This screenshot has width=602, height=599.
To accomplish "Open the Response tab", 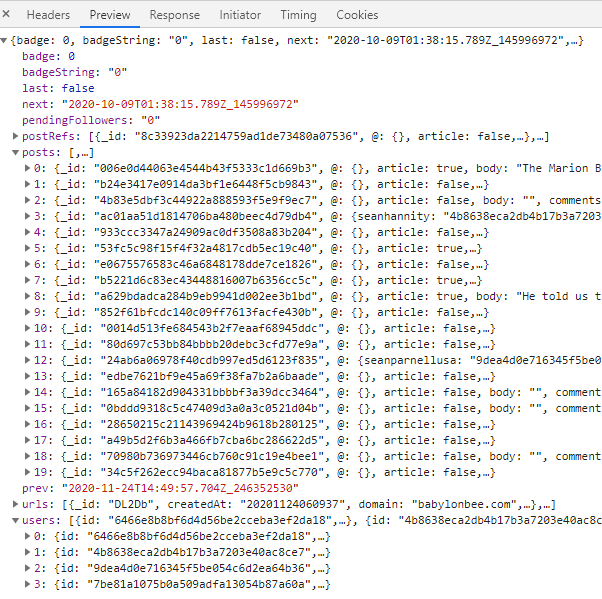I will (x=175, y=15).
